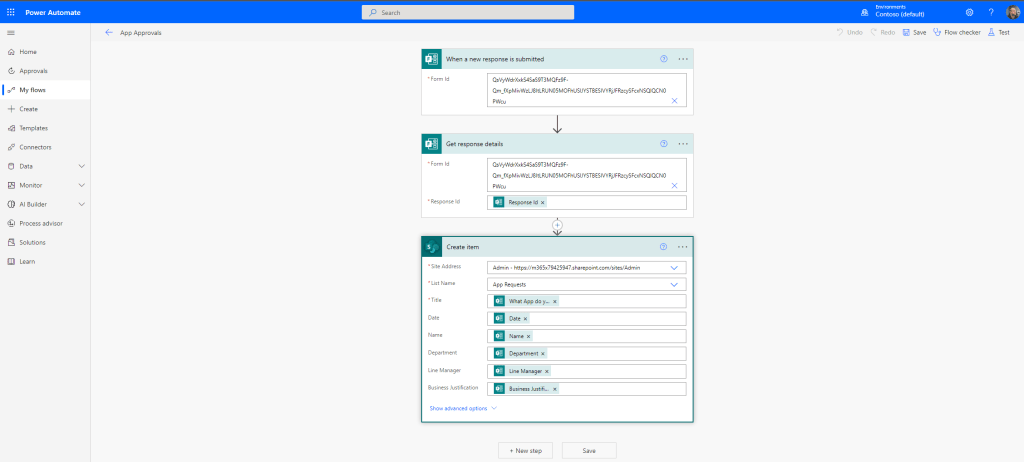Viewport: 1024px width, 462px height.
Task: Open the Create item ellipsis menu
Action: coord(683,246)
